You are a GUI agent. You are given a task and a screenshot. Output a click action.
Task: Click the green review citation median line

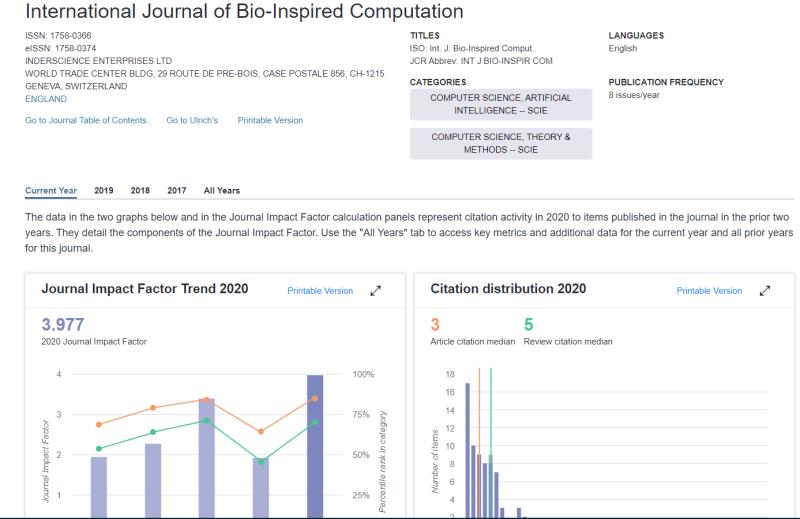click(x=491, y=443)
